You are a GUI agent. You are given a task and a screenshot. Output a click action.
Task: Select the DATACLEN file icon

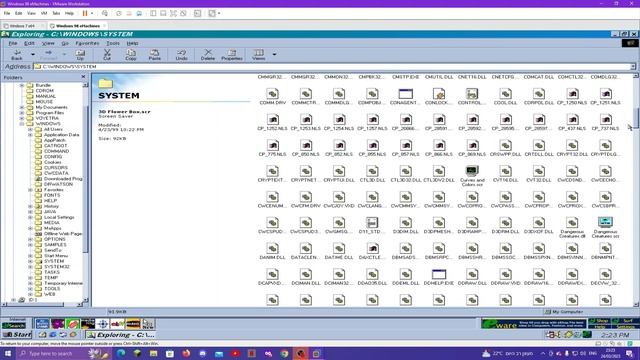click(x=306, y=248)
